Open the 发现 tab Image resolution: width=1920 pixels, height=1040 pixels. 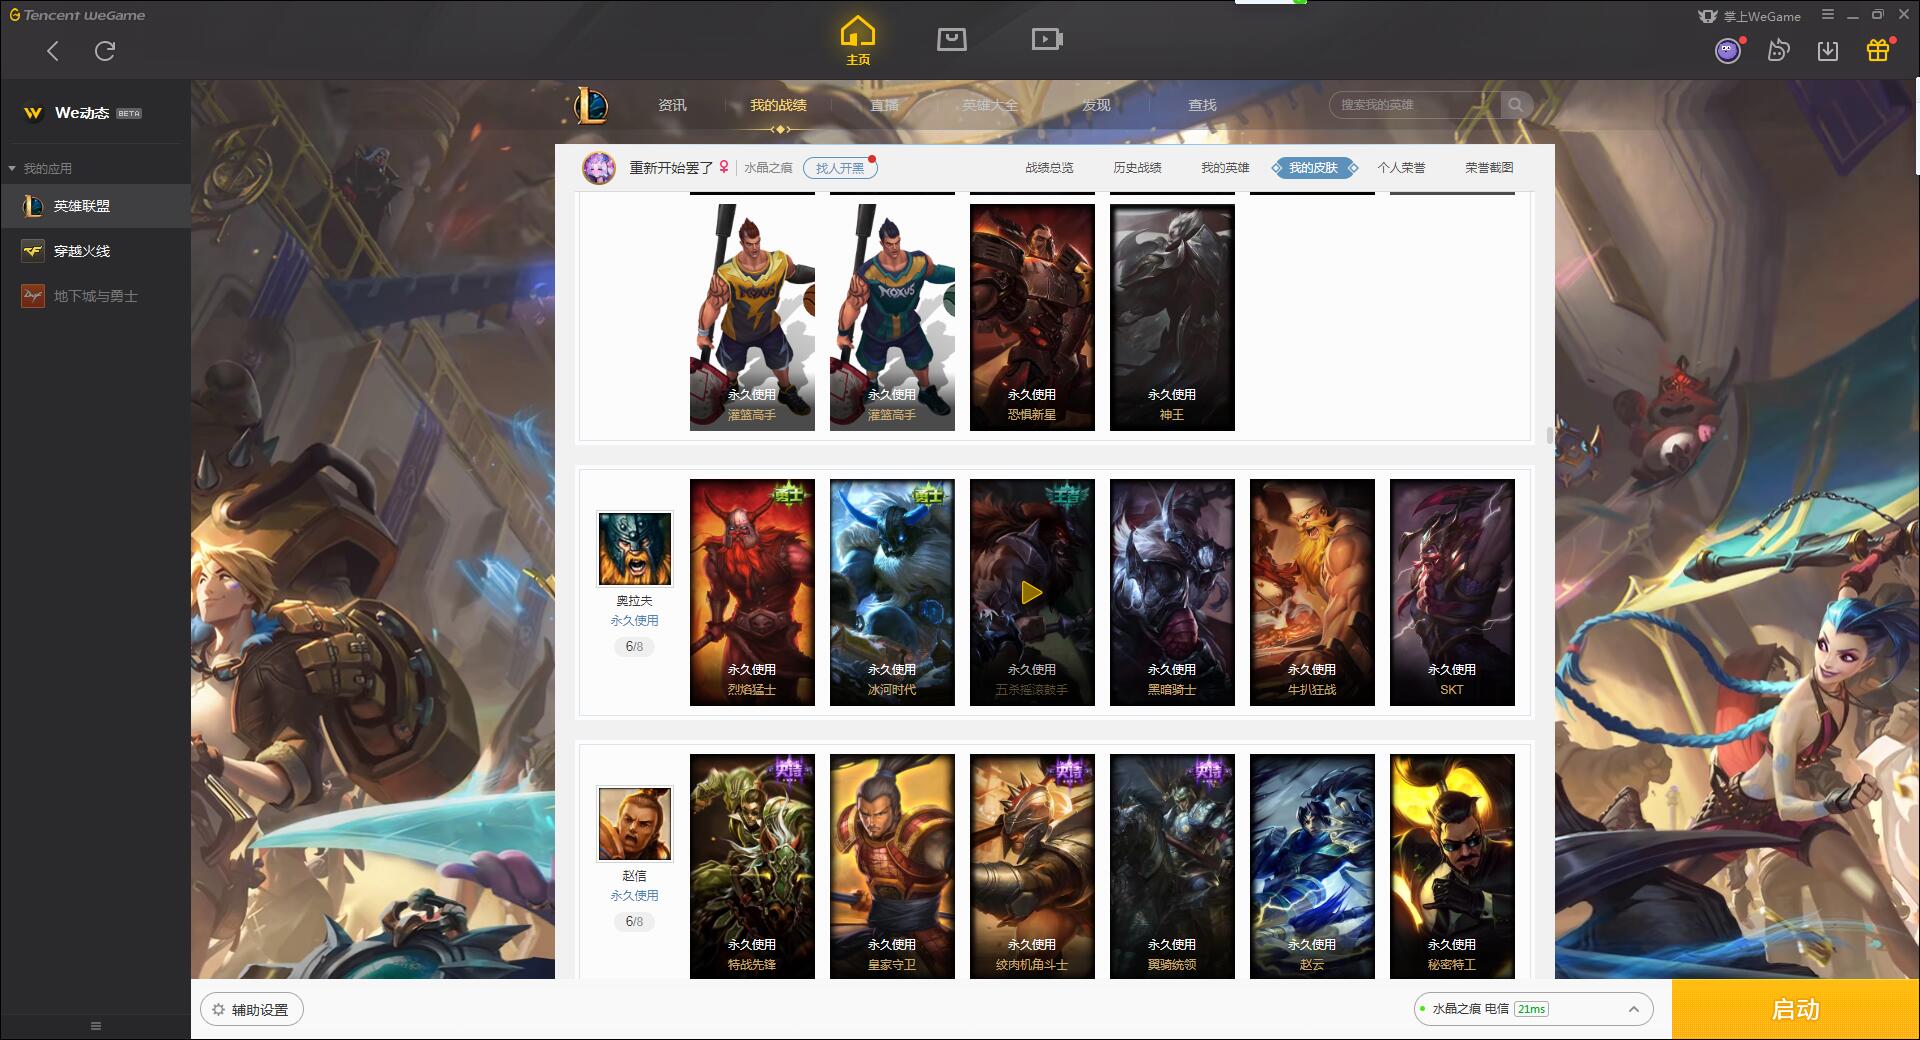(1096, 105)
